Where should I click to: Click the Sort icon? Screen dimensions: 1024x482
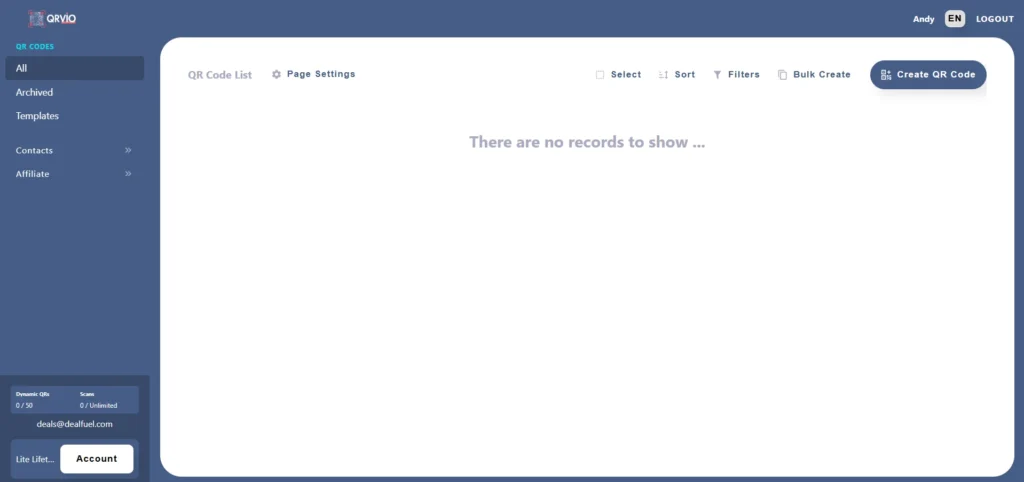tap(664, 75)
